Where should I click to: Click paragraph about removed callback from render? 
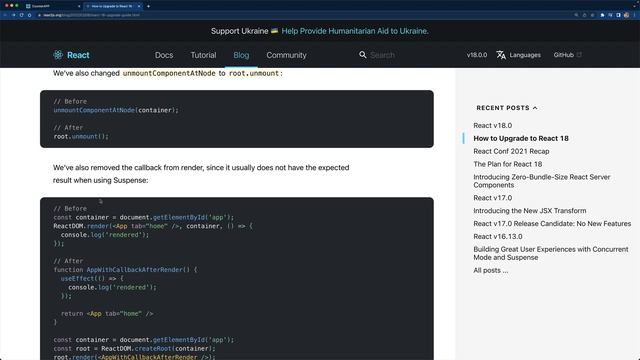pyautogui.click(x=201, y=174)
